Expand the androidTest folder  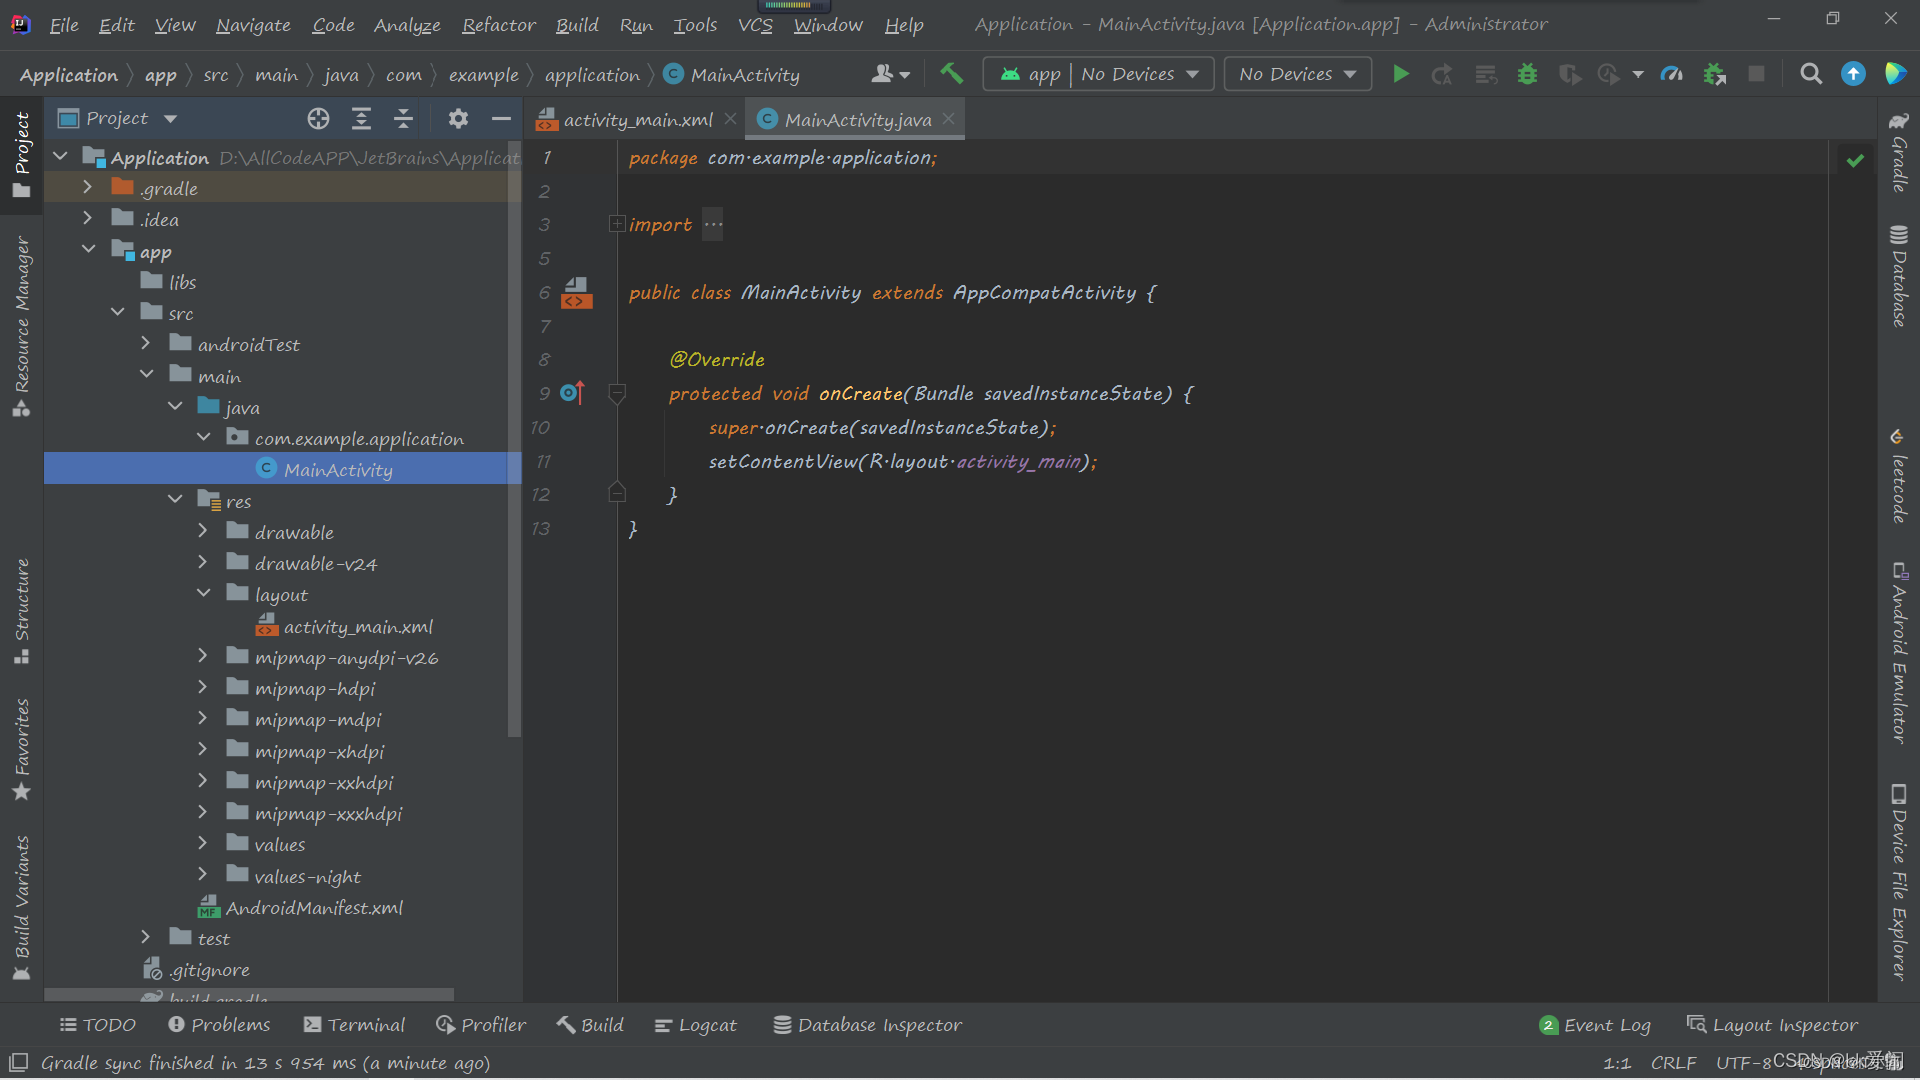click(146, 344)
